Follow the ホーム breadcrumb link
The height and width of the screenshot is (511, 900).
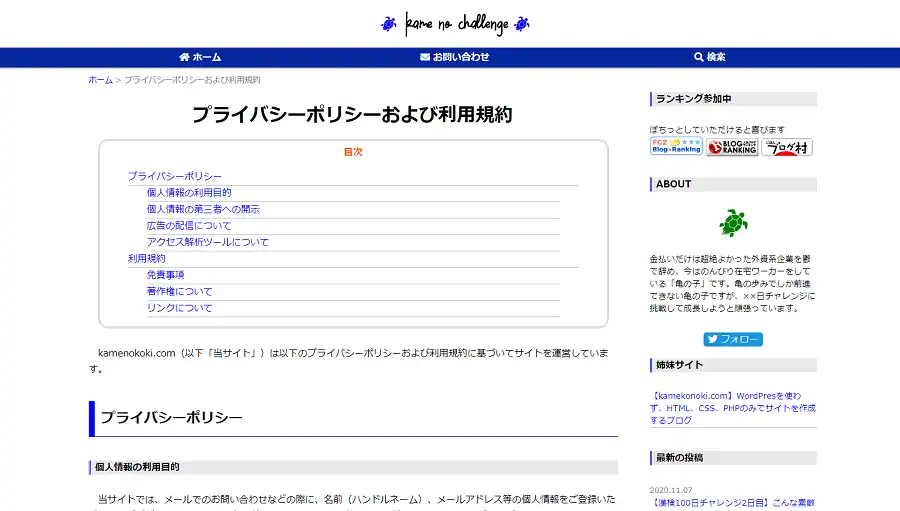click(100, 80)
